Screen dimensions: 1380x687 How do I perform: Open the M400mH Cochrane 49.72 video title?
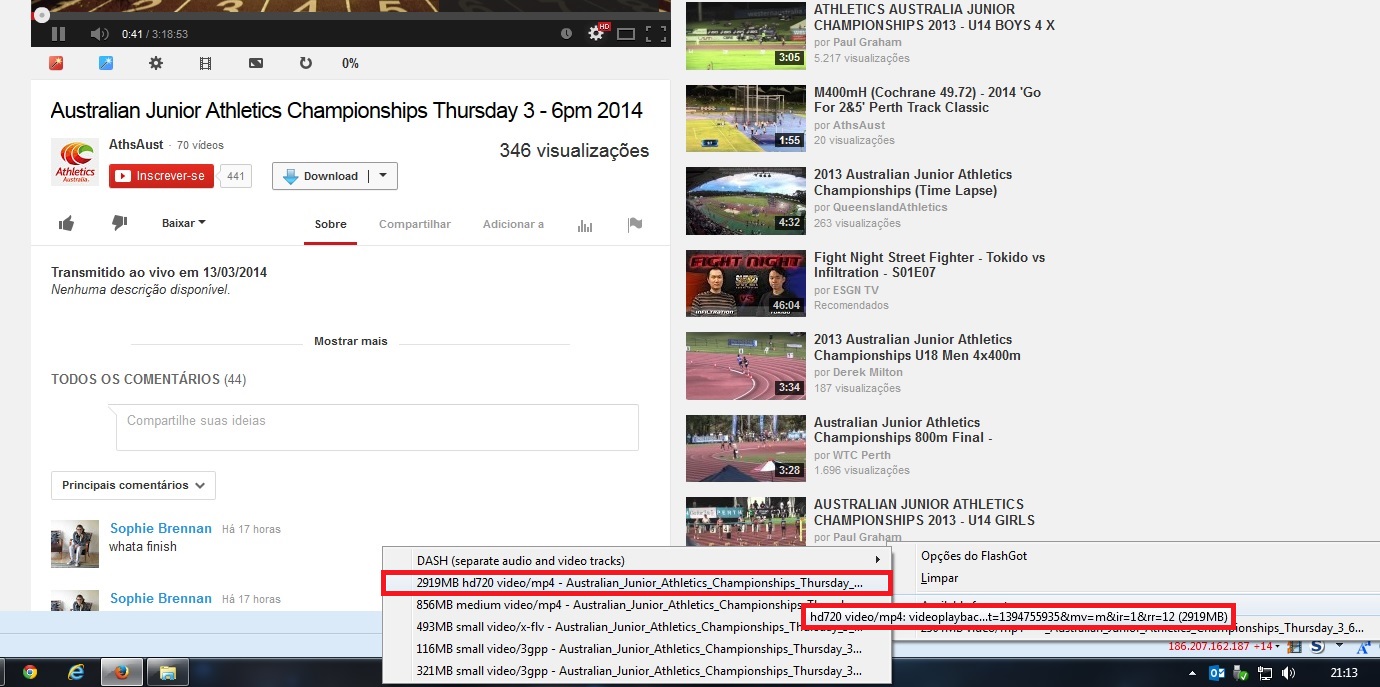(x=927, y=100)
